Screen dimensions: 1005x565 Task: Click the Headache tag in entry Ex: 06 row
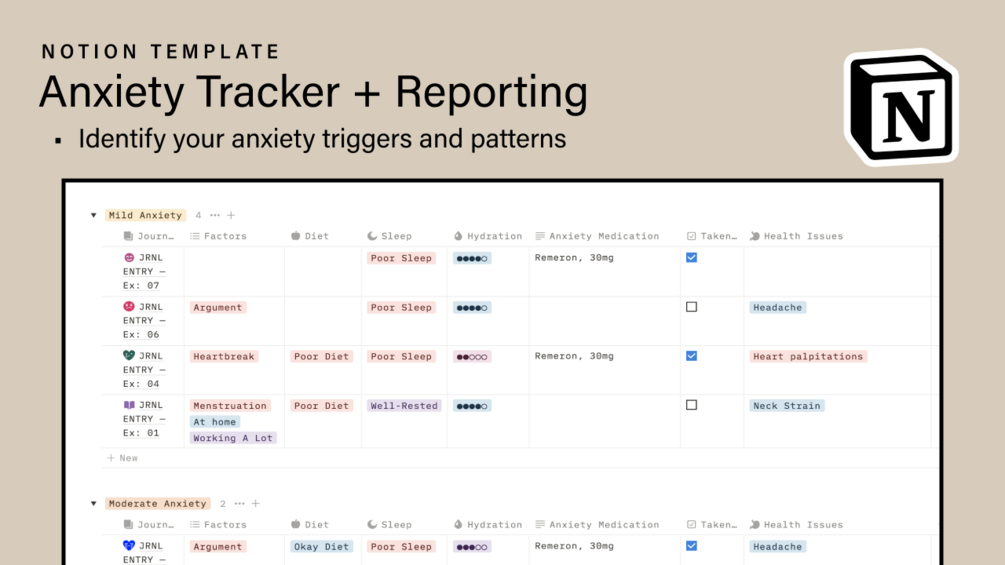tap(777, 307)
